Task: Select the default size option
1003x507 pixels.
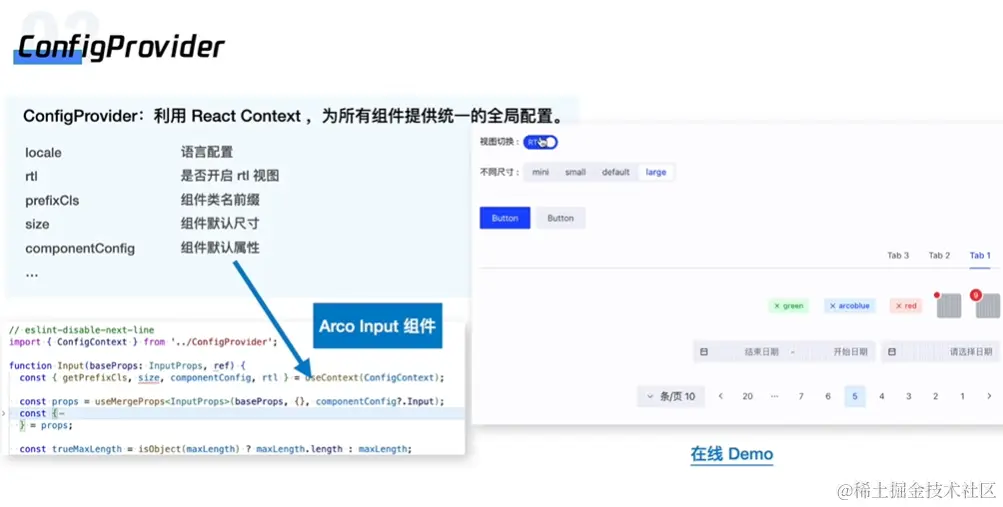Action: [615, 172]
